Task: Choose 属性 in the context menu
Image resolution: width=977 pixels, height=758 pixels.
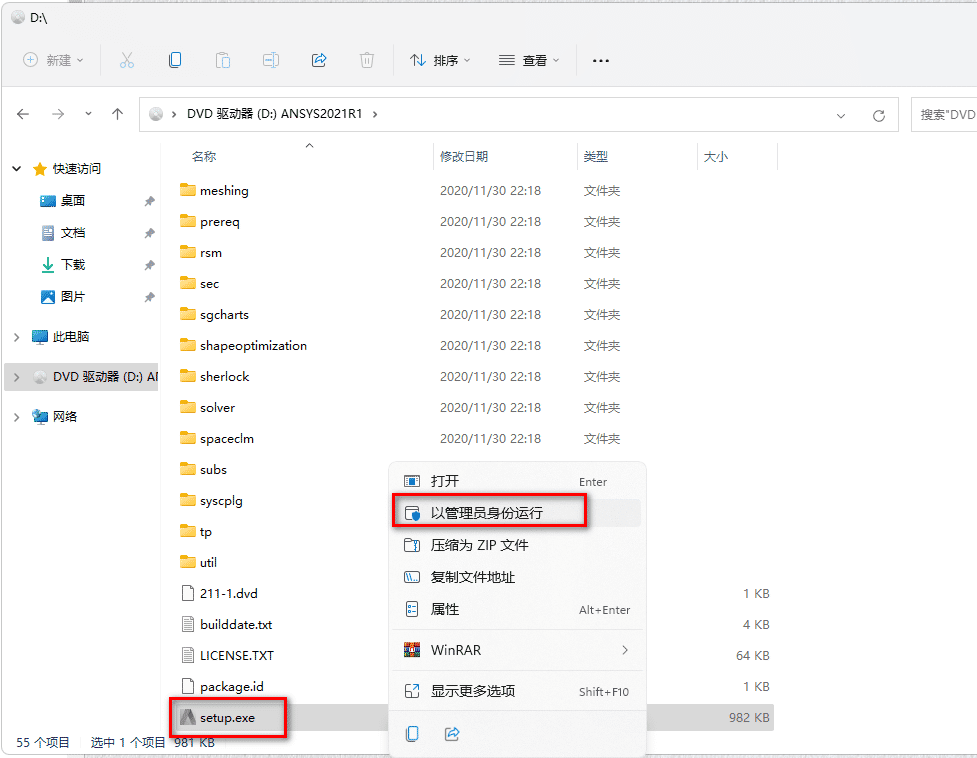Action: 445,609
